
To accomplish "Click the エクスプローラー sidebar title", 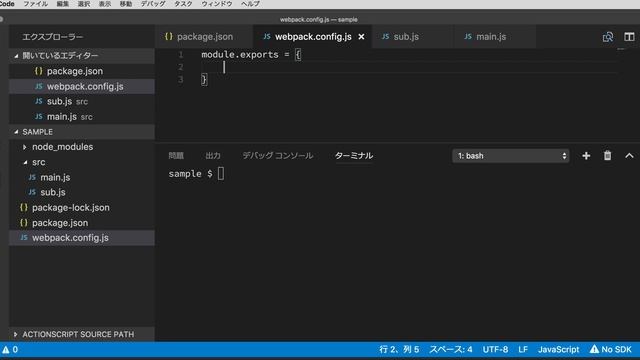I will pos(53,37).
